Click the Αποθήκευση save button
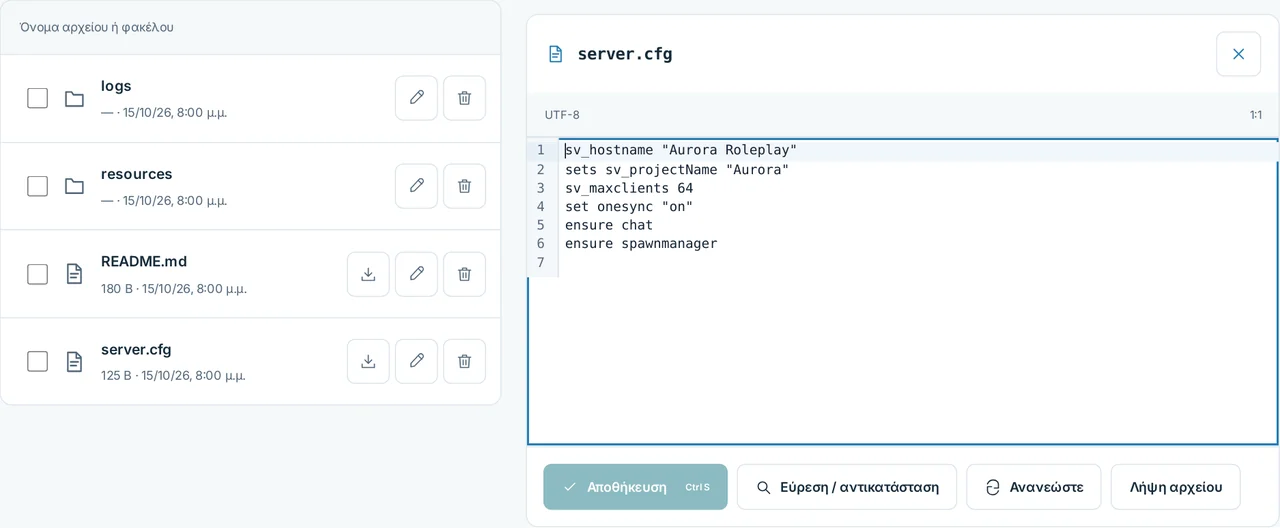Viewport: 1280px width, 528px height. tap(635, 487)
